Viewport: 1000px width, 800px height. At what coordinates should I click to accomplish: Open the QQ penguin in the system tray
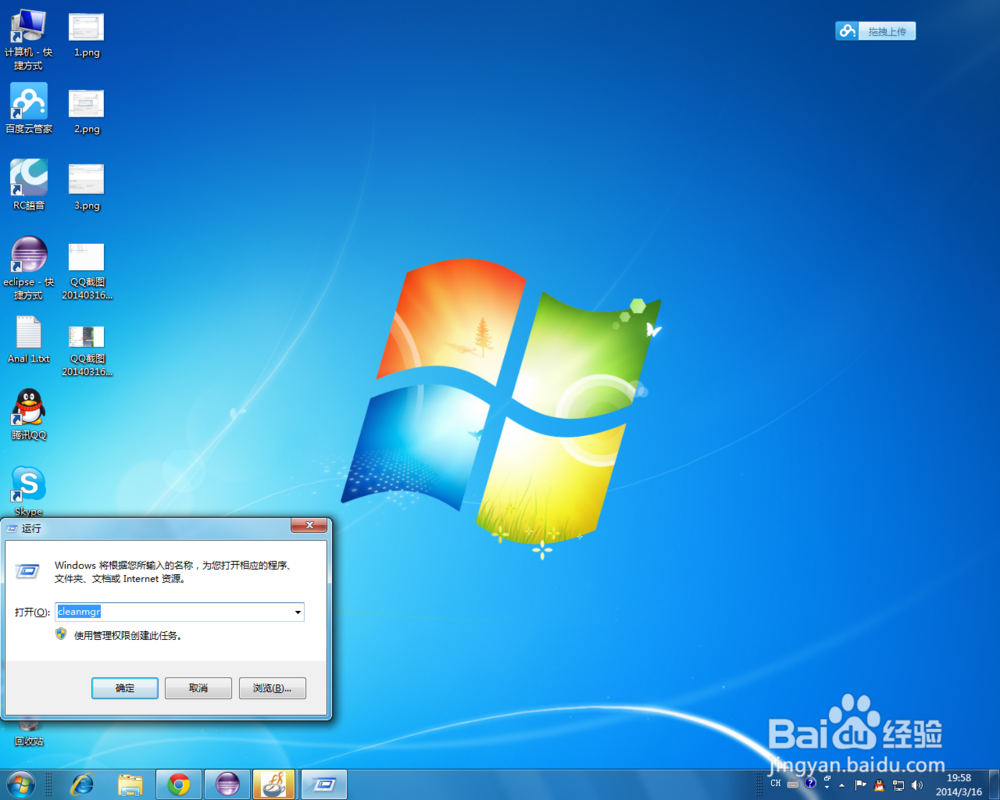point(877,785)
